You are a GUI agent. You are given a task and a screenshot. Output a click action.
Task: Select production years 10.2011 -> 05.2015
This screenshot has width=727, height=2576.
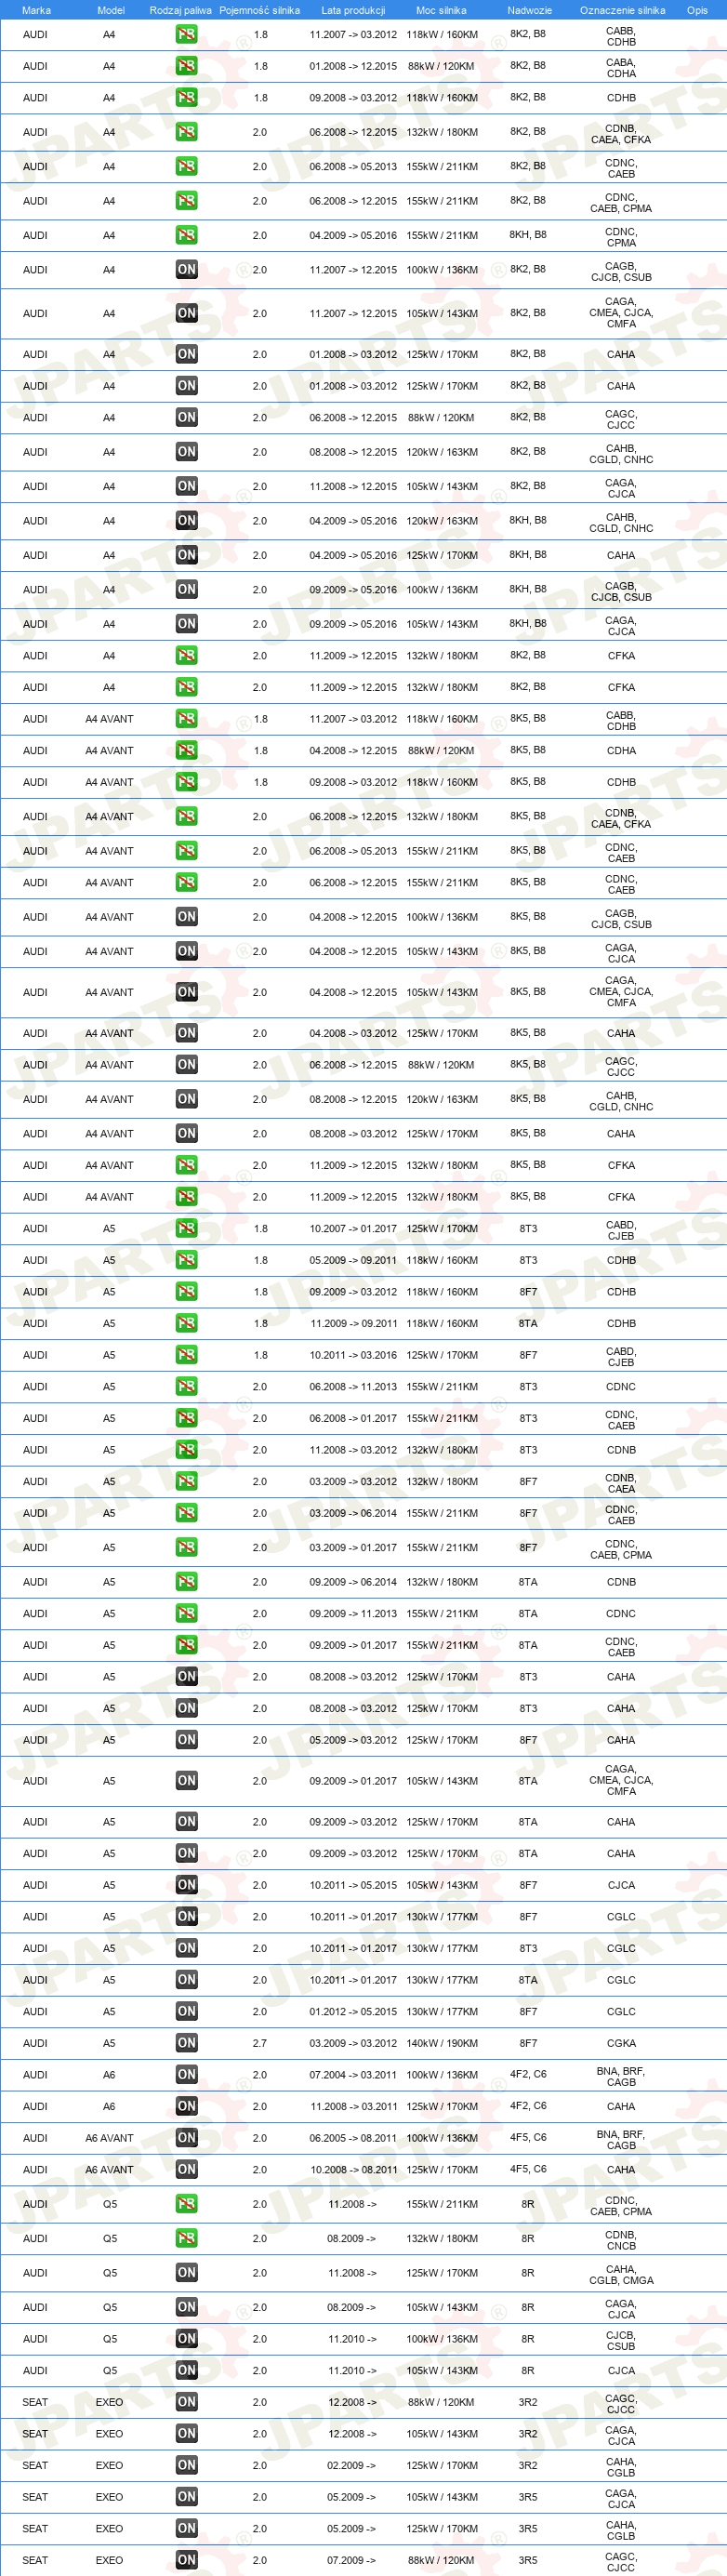coord(353,1885)
